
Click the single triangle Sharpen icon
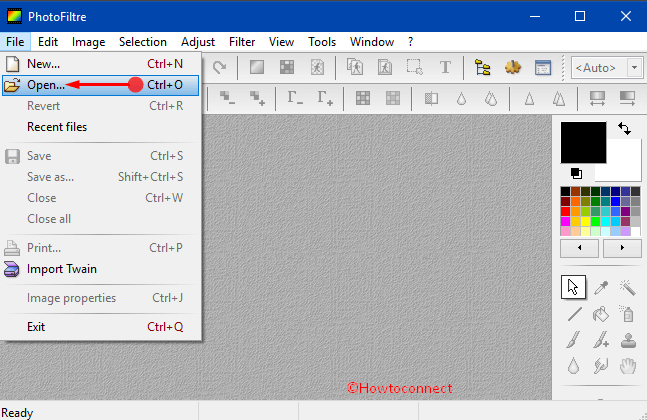tap(529, 99)
